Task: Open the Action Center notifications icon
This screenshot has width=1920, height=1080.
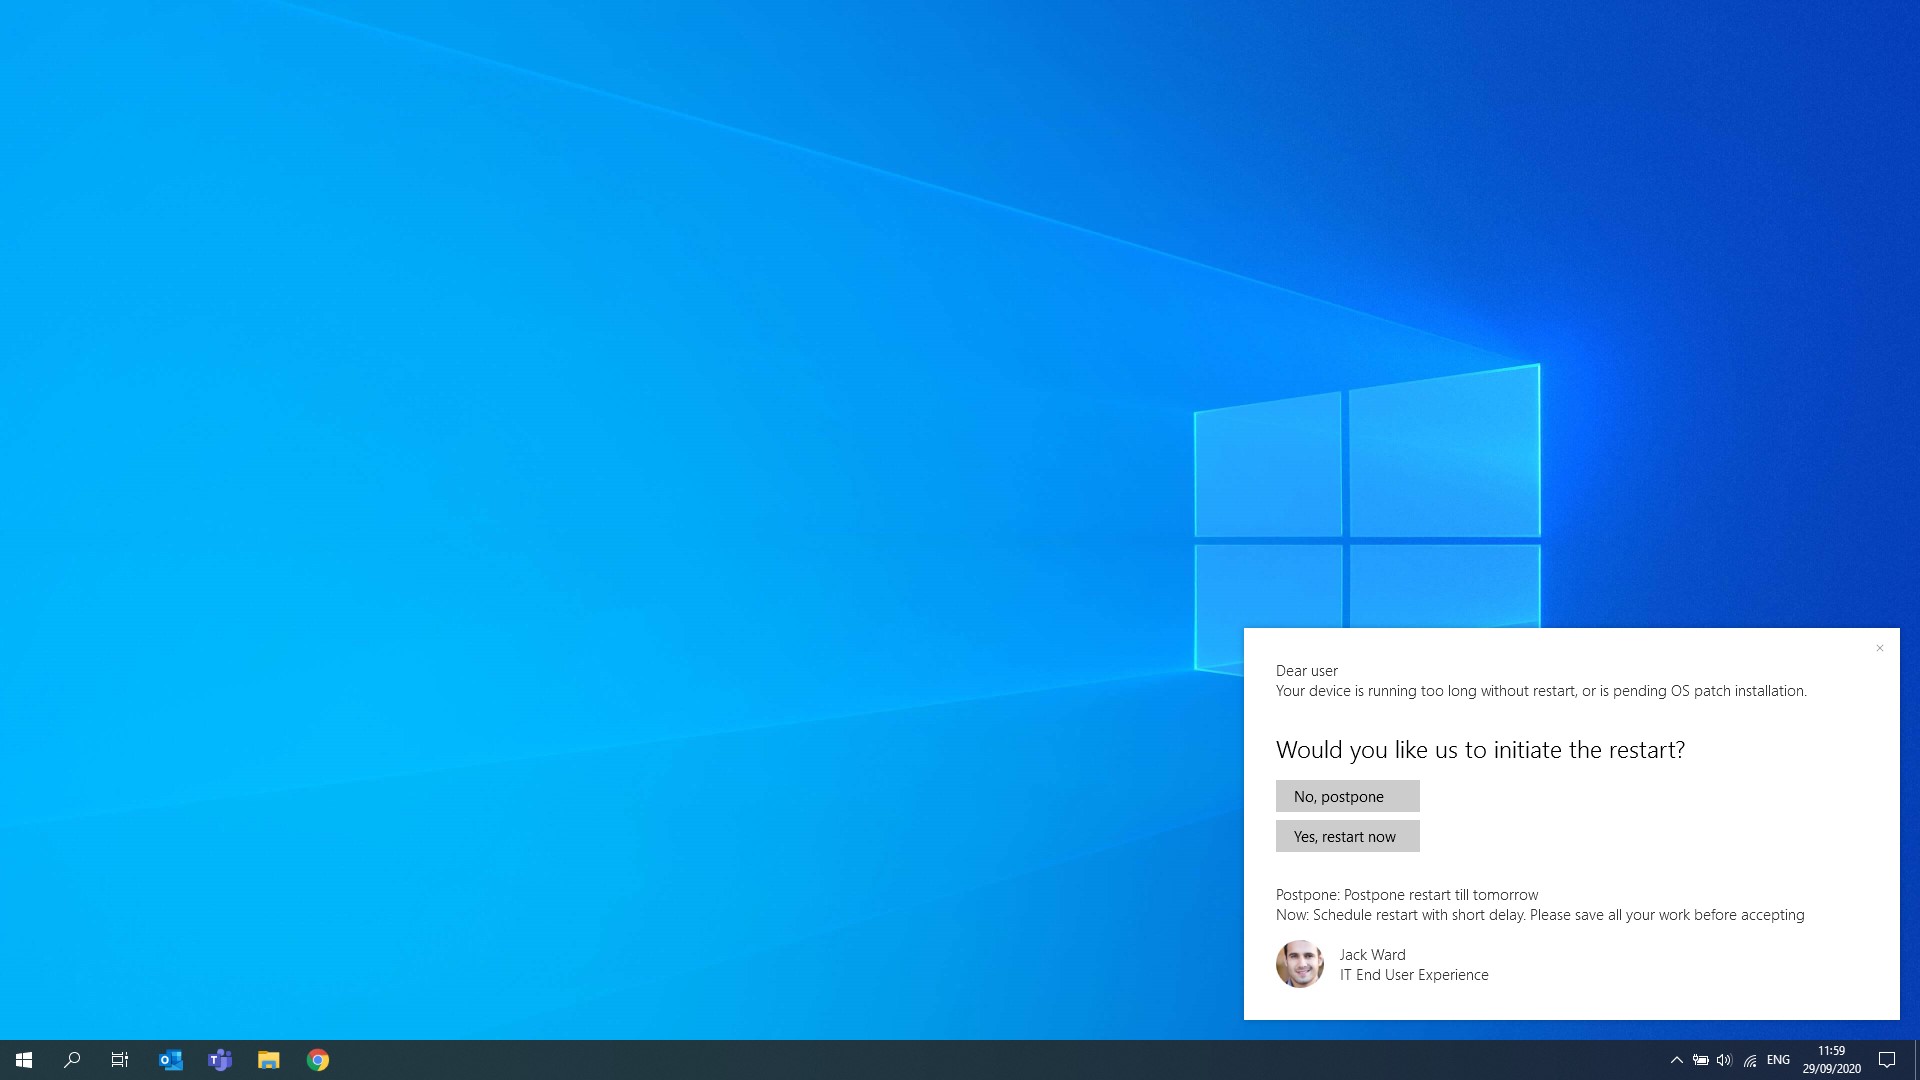Action: pos(1887,1060)
